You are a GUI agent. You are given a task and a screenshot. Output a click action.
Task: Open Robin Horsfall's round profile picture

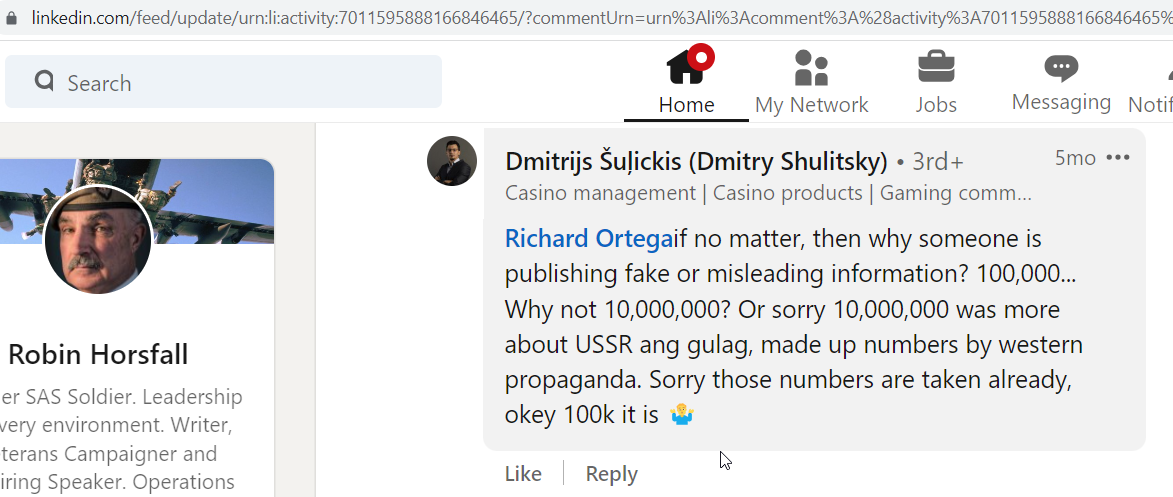click(x=98, y=240)
